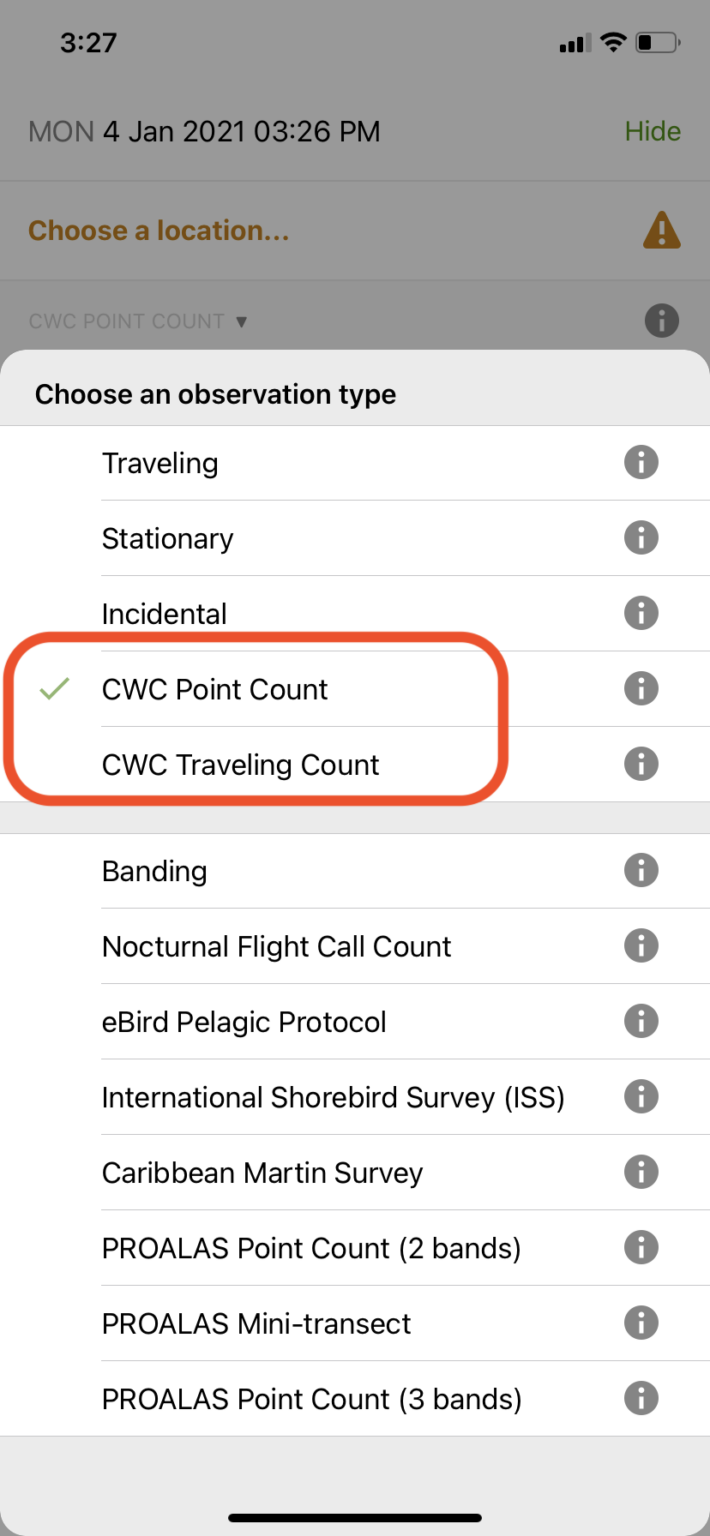Show info for Nocturnal Flight Call Count
Screen dimensions: 710x1536
(641, 946)
